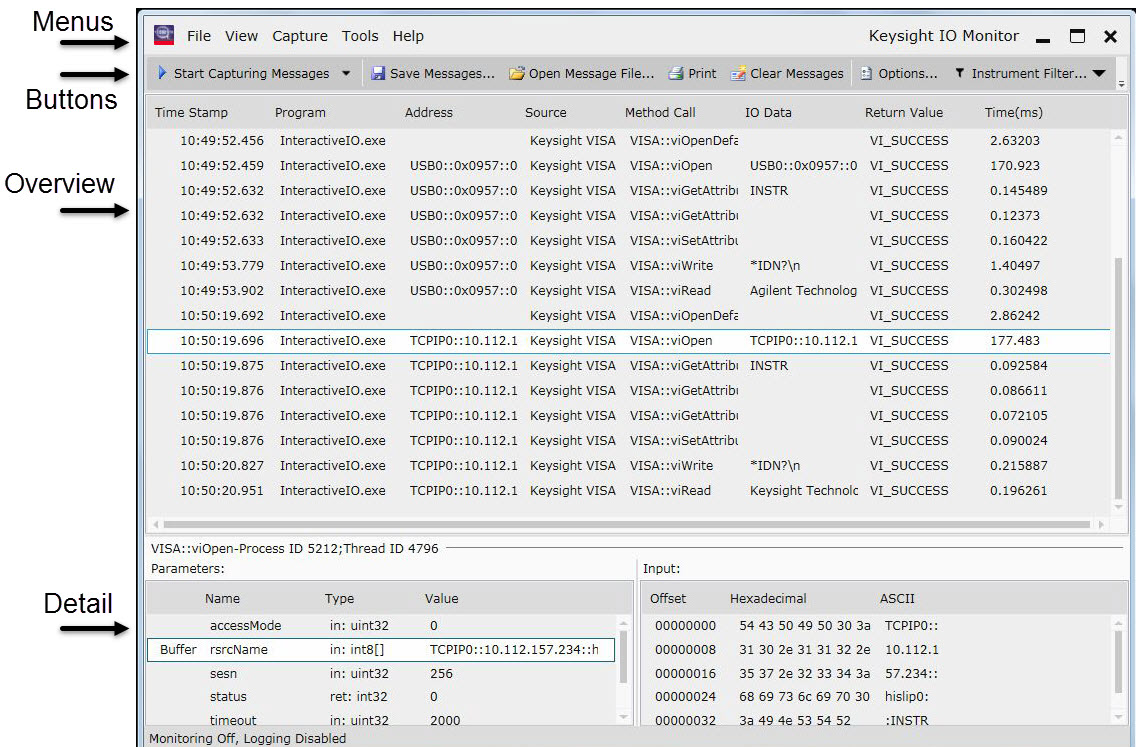Select the accessMode parameter row
This screenshot has height=747, width=1136.
pyautogui.click(x=381, y=625)
